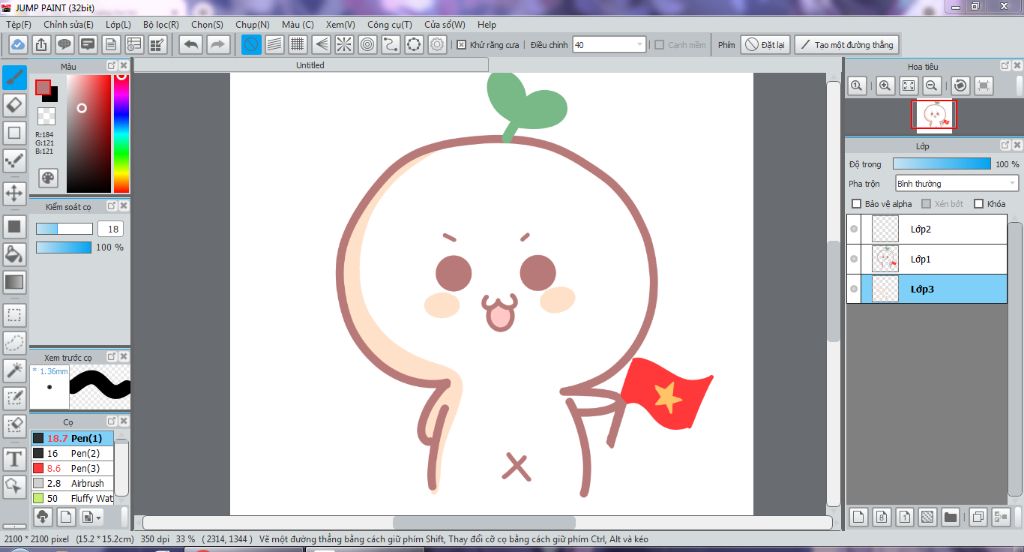Select the Brush tool in the left toolbar
Image resolution: width=1024 pixels, height=552 pixels.
click(x=14, y=78)
